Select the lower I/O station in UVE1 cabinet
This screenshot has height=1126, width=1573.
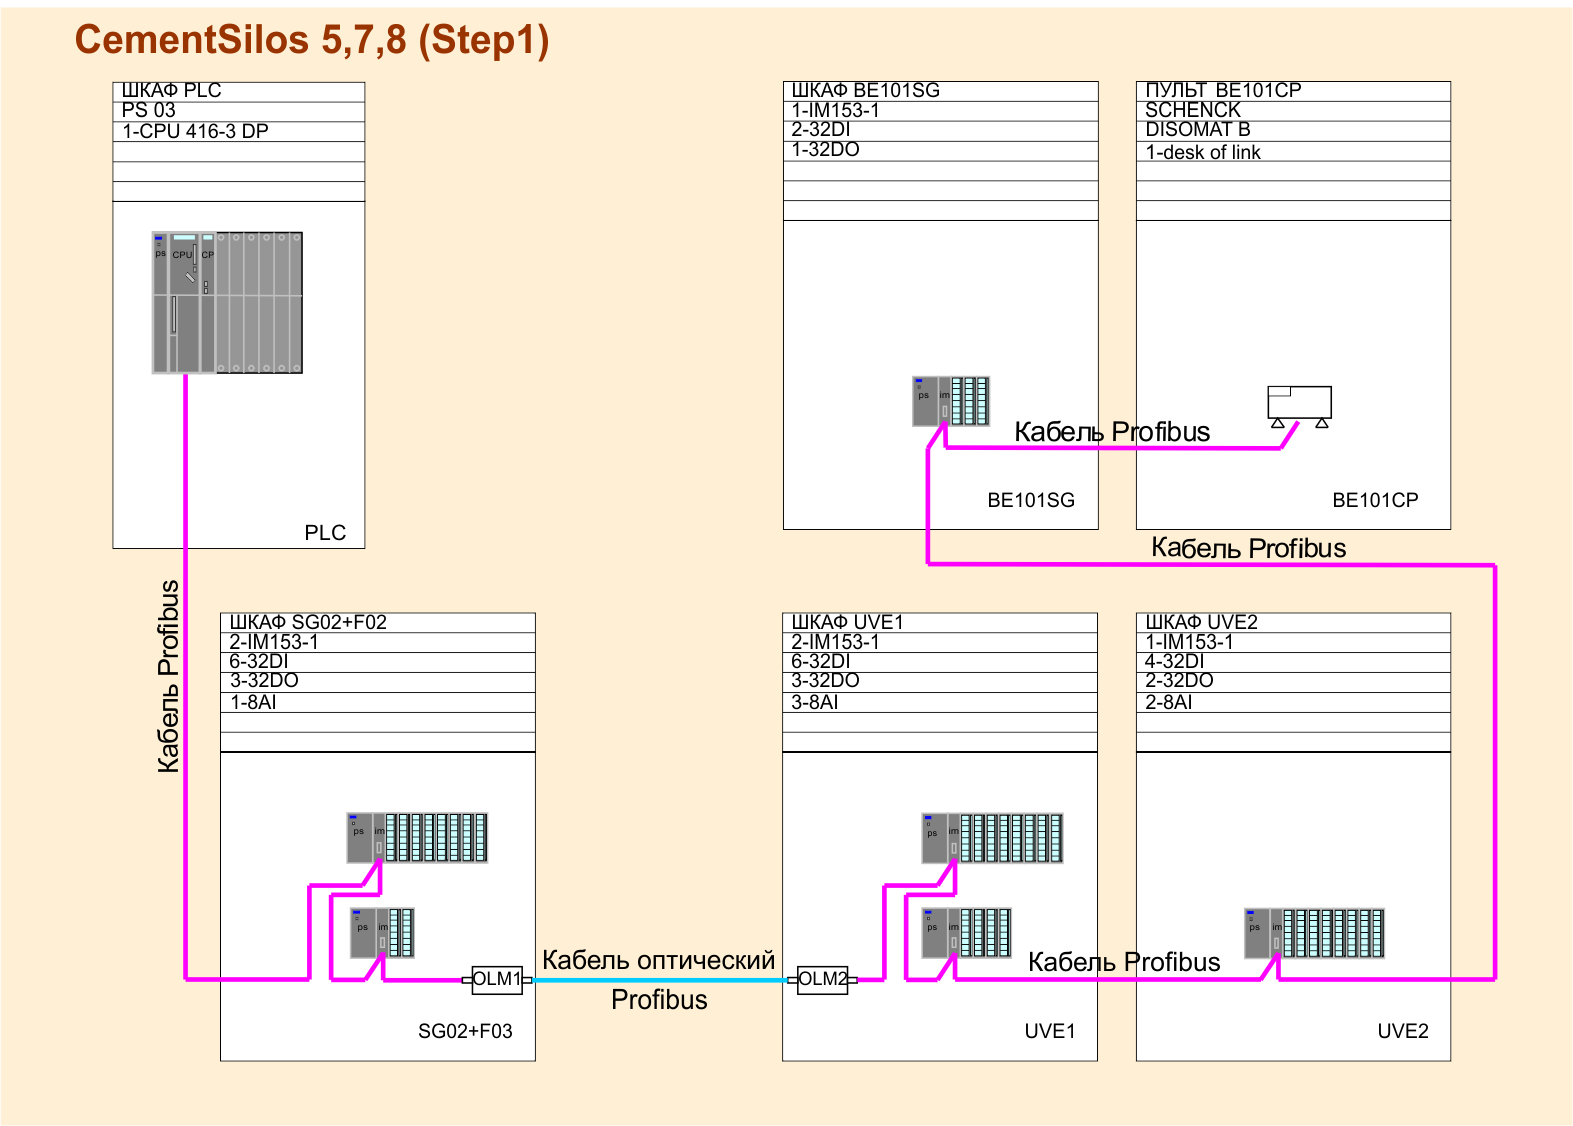(x=966, y=932)
